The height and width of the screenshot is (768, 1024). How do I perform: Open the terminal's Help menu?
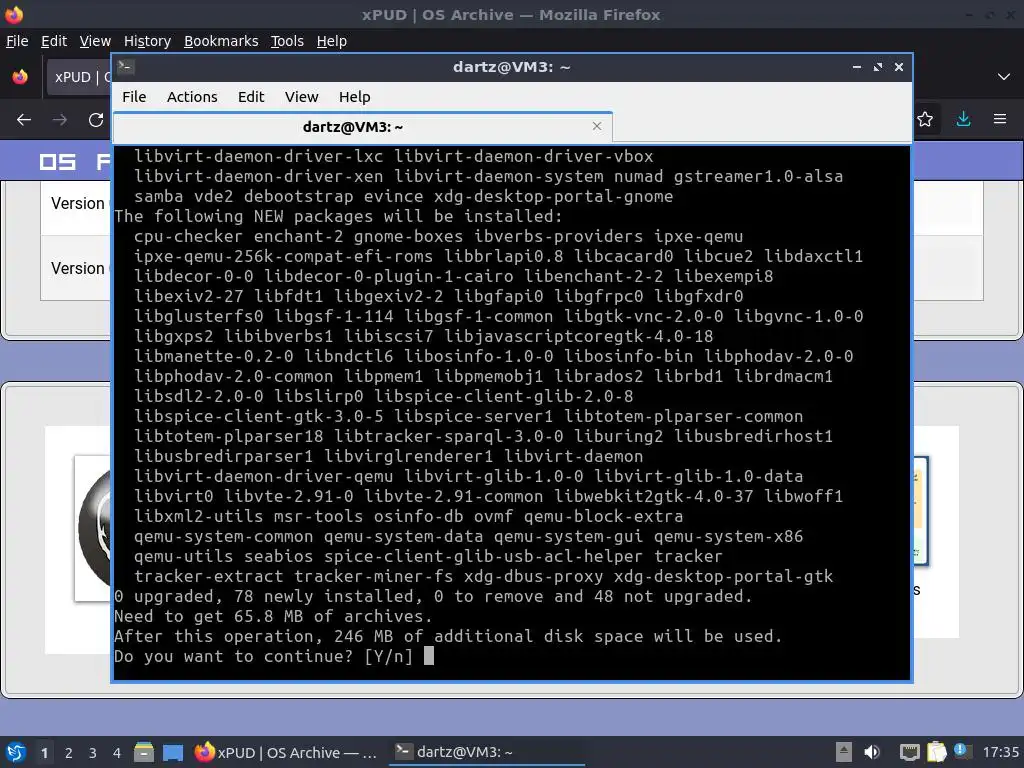tap(355, 97)
